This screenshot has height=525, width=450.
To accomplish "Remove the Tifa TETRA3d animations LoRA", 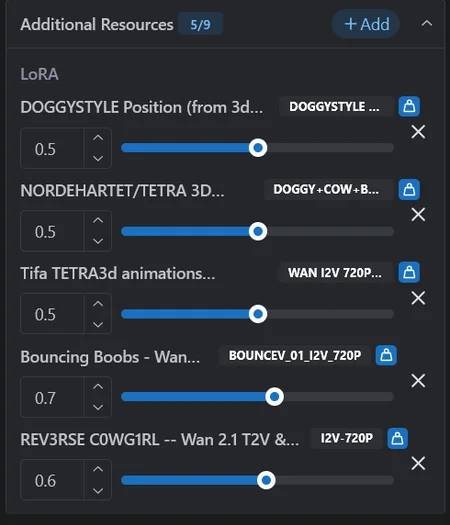I will coord(418,298).
